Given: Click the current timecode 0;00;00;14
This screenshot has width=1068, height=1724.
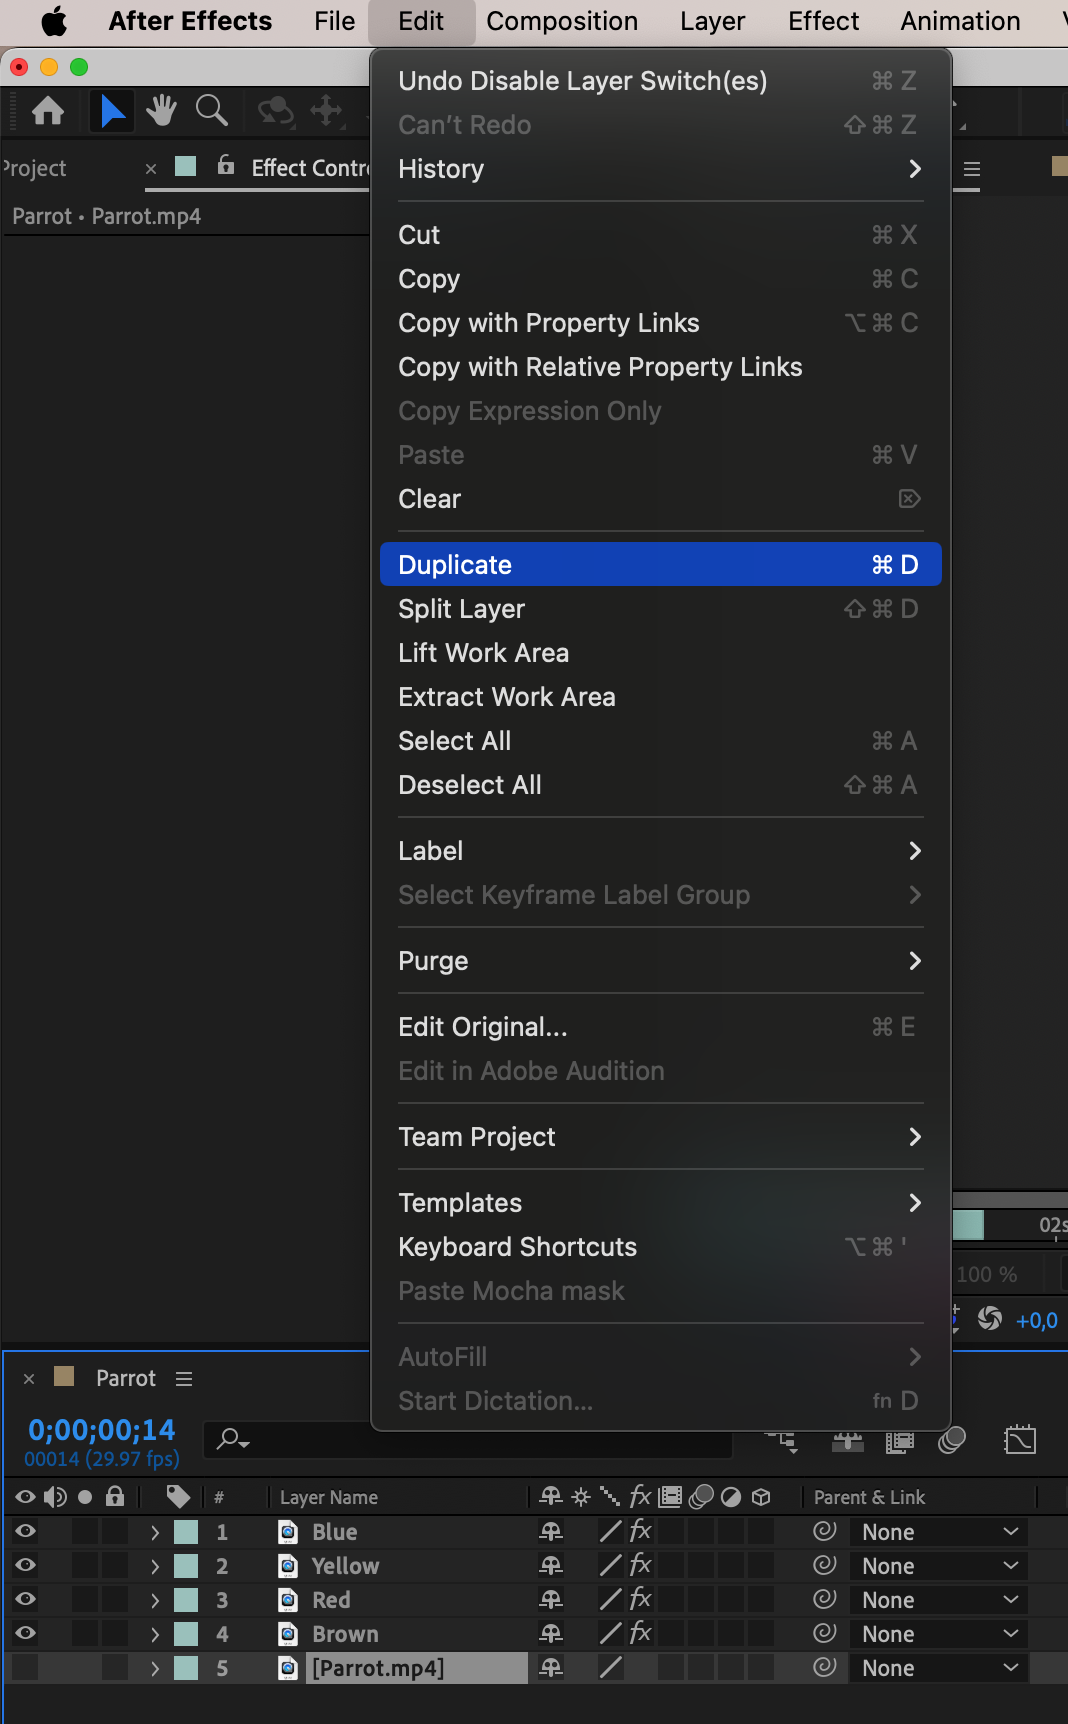Looking at the screenshot, I should [101, 1429].
